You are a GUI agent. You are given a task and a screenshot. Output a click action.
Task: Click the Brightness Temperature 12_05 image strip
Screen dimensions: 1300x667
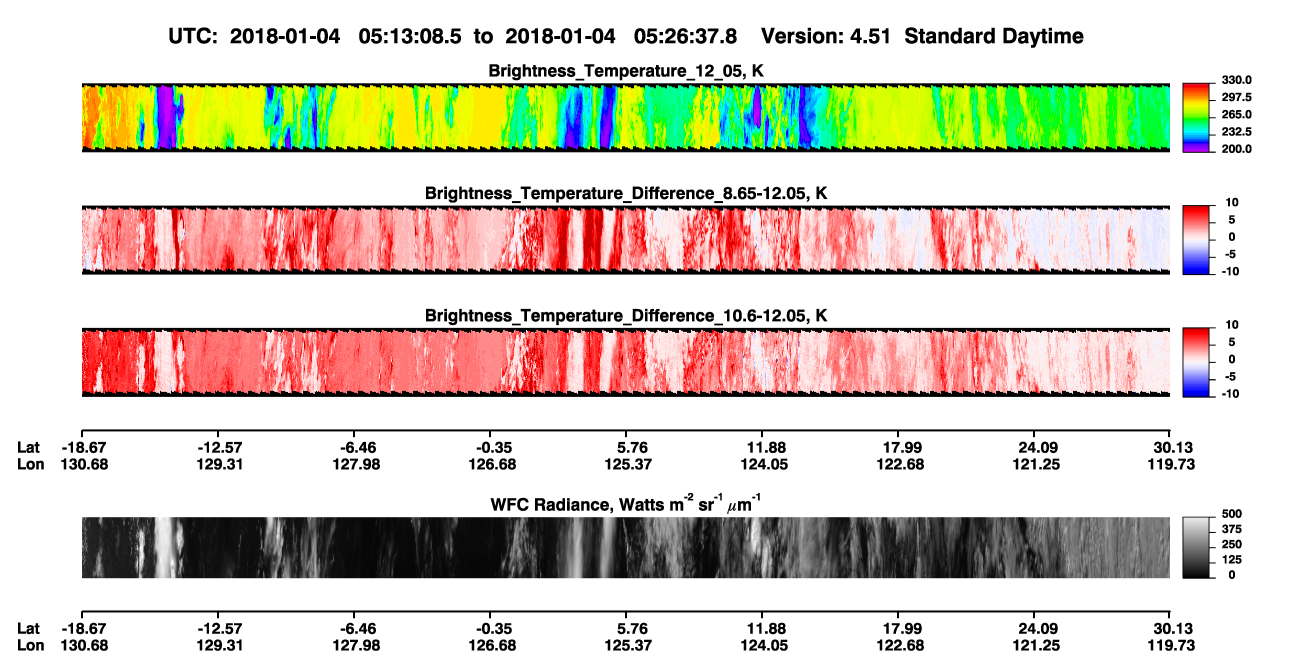coord(625,118)
